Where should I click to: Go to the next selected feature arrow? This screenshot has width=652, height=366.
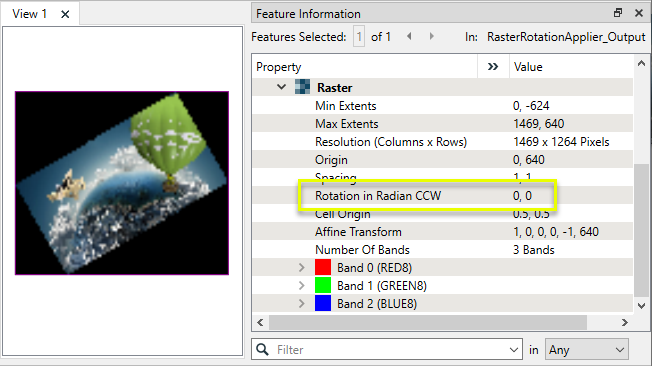click(432, 37)
